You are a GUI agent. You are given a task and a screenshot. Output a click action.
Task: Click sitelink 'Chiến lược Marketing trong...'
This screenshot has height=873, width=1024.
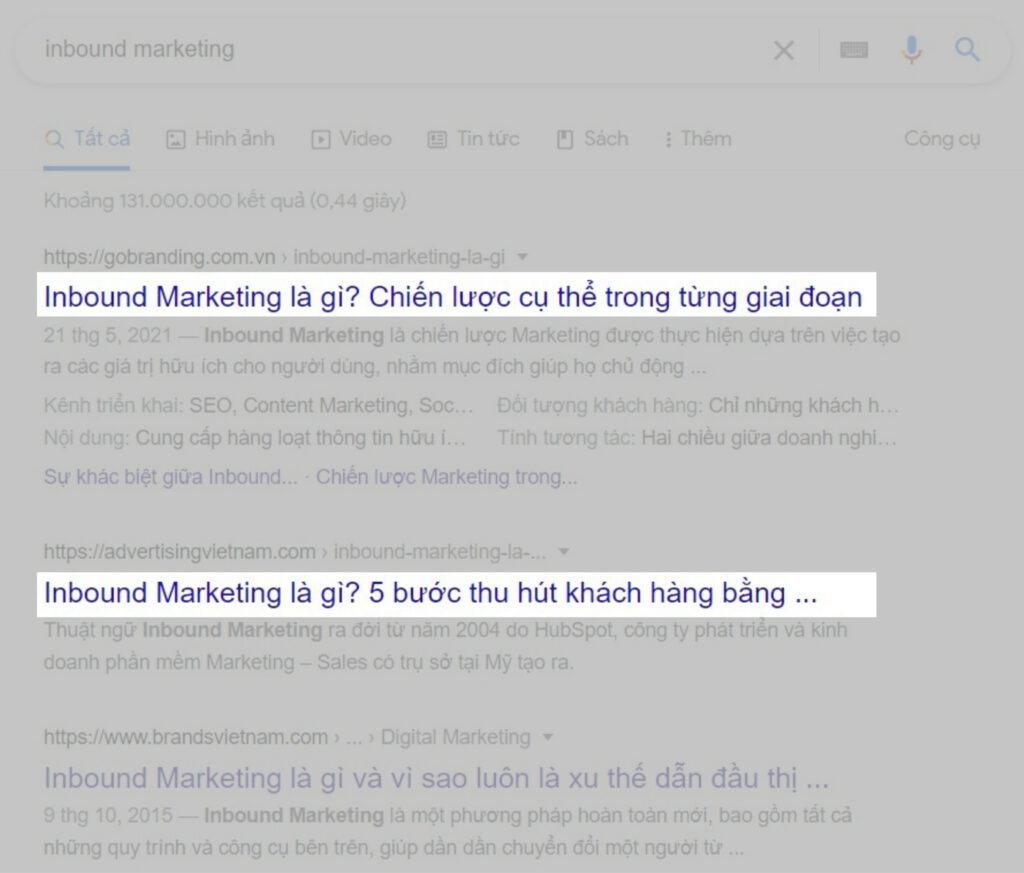click(447, 477)
